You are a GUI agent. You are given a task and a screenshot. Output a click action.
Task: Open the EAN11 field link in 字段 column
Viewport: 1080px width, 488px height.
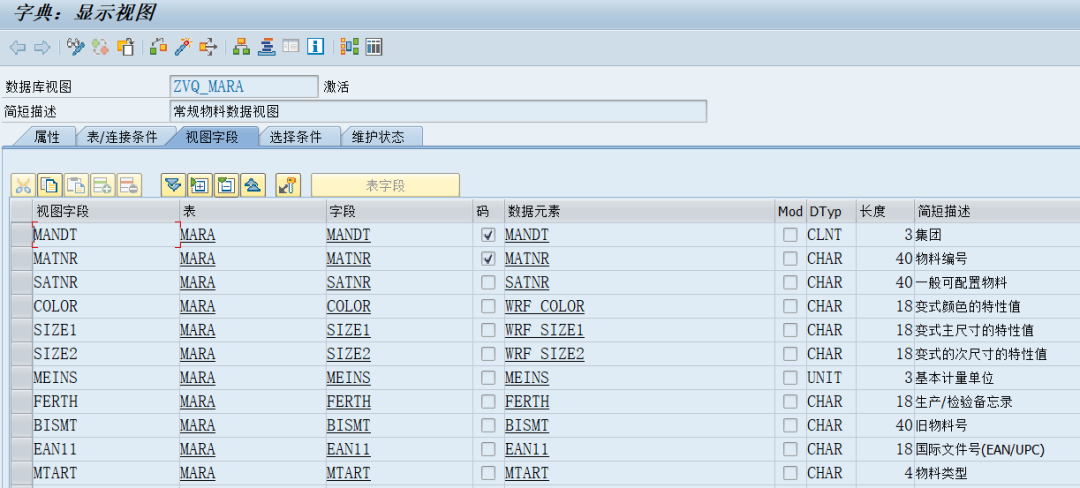click(349, 449)
